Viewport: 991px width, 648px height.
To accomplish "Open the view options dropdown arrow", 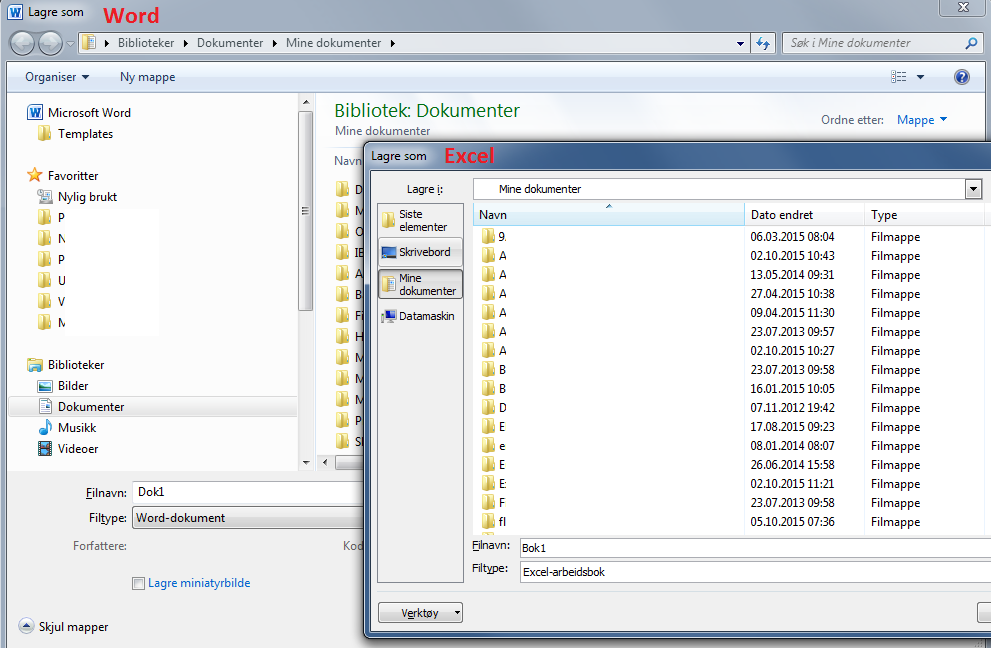I will 920,77.
